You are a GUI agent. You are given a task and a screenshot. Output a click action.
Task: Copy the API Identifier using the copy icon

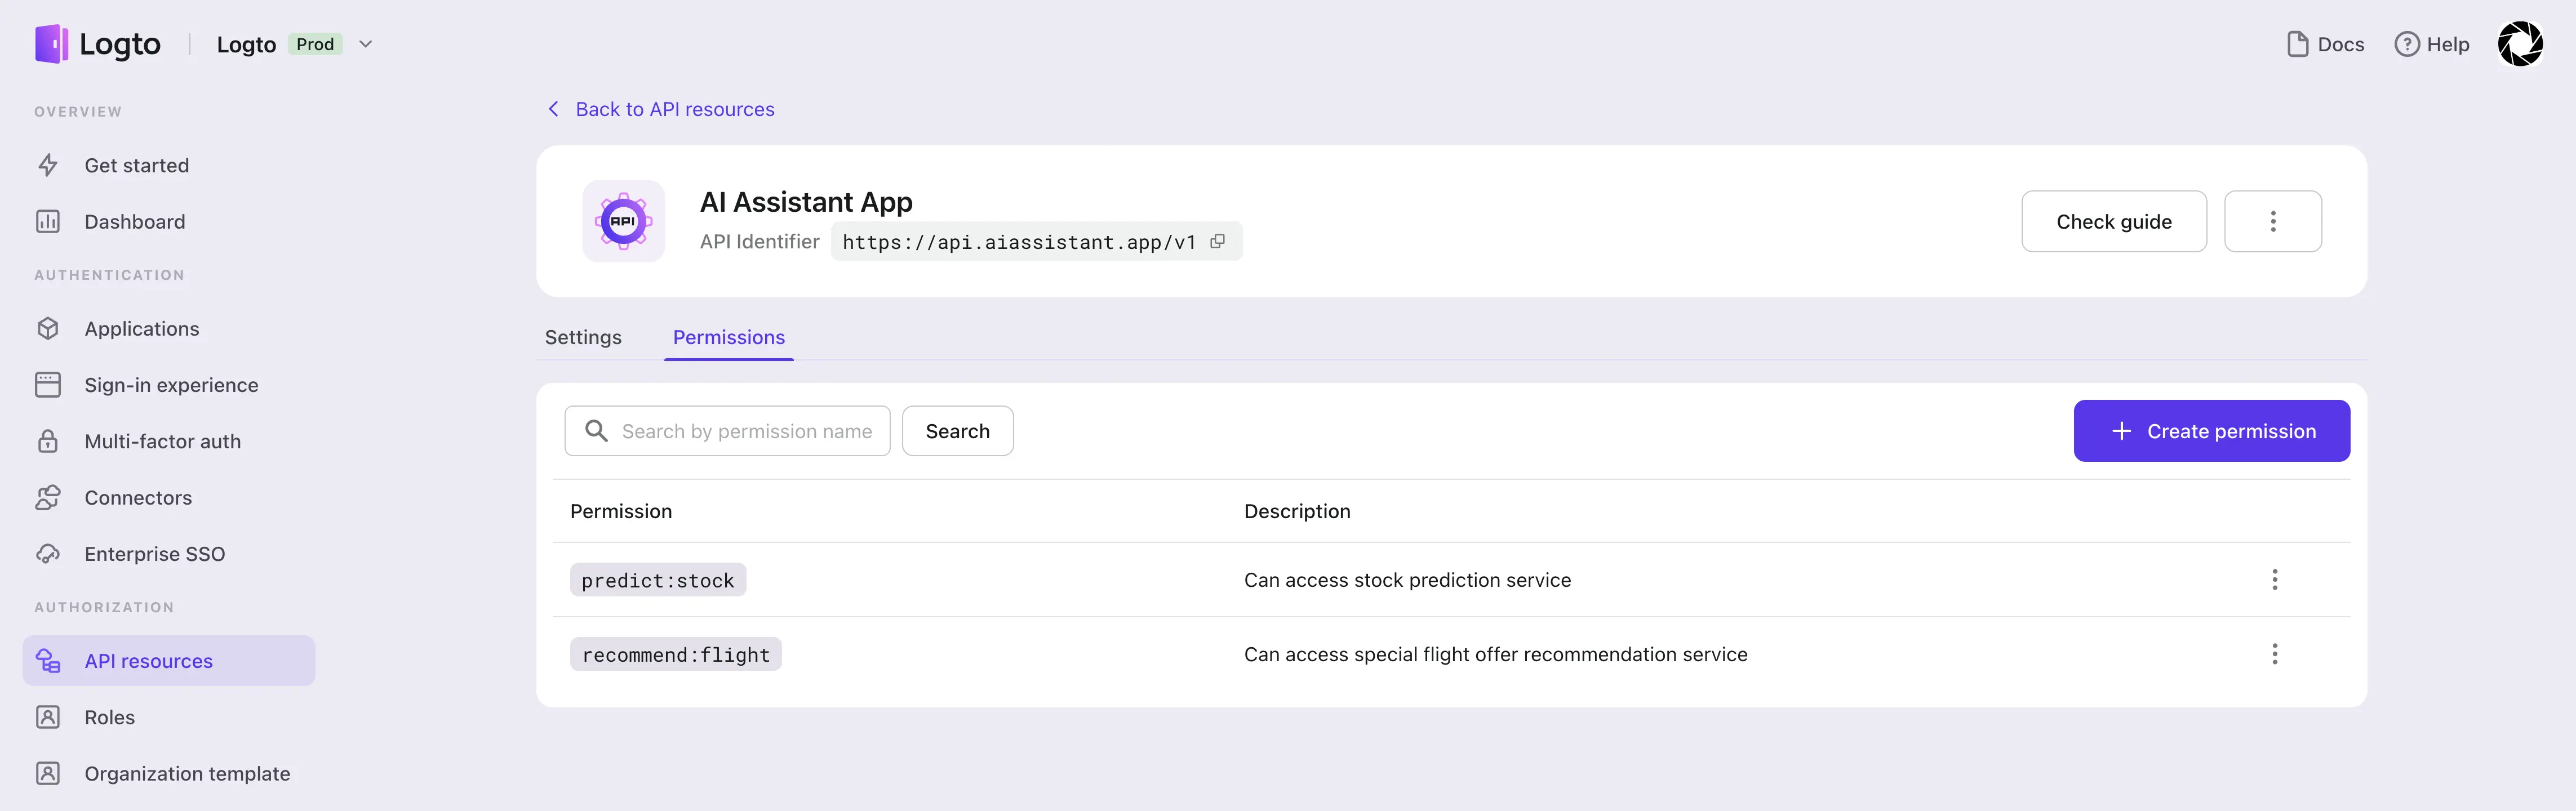pos(1217,241)
